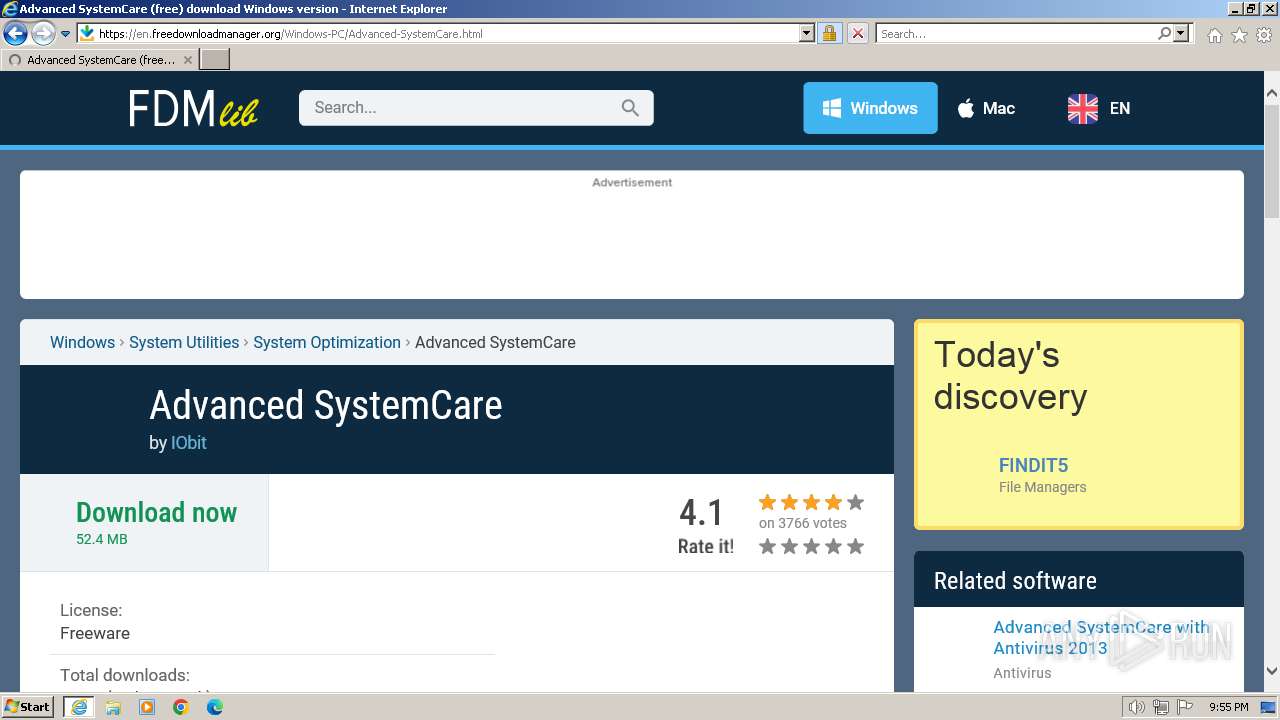Rate it with the fifth star
This screenshot has width=1280, height=720.
click(x=855, y=546)
